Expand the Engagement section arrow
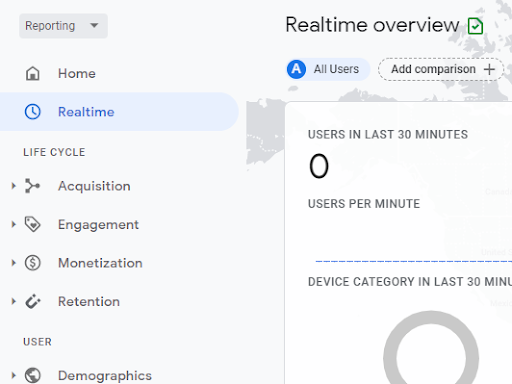Viewport: 512px width, 384px height. (13, 224)
